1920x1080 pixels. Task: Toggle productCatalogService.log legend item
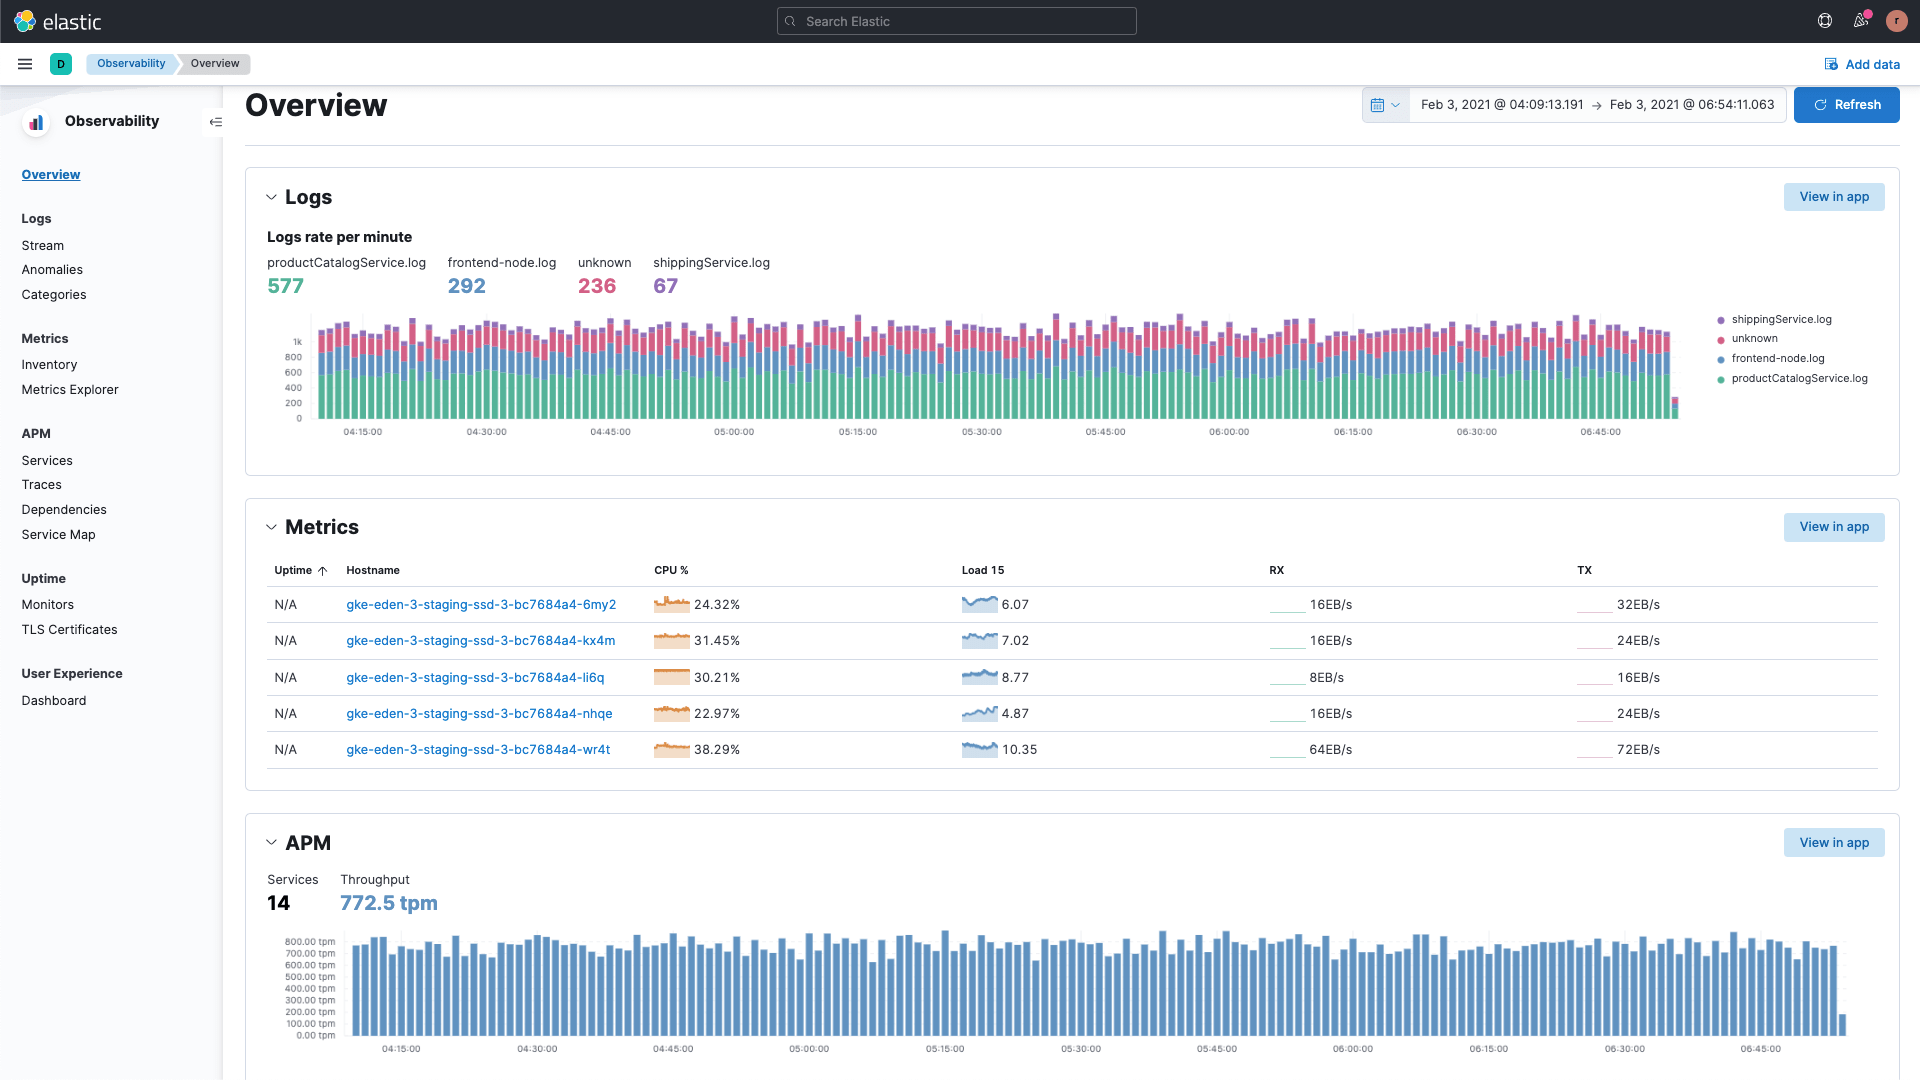(x=1799, y=379)
